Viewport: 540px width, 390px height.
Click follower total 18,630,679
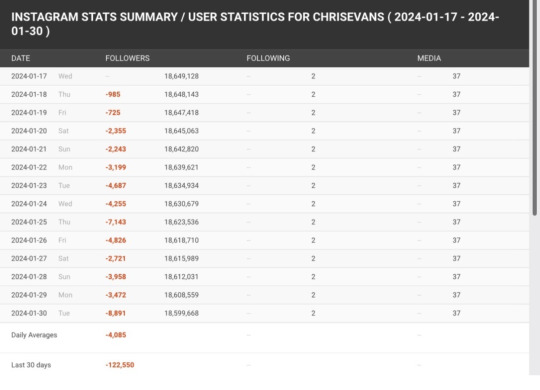coord(181,204)
